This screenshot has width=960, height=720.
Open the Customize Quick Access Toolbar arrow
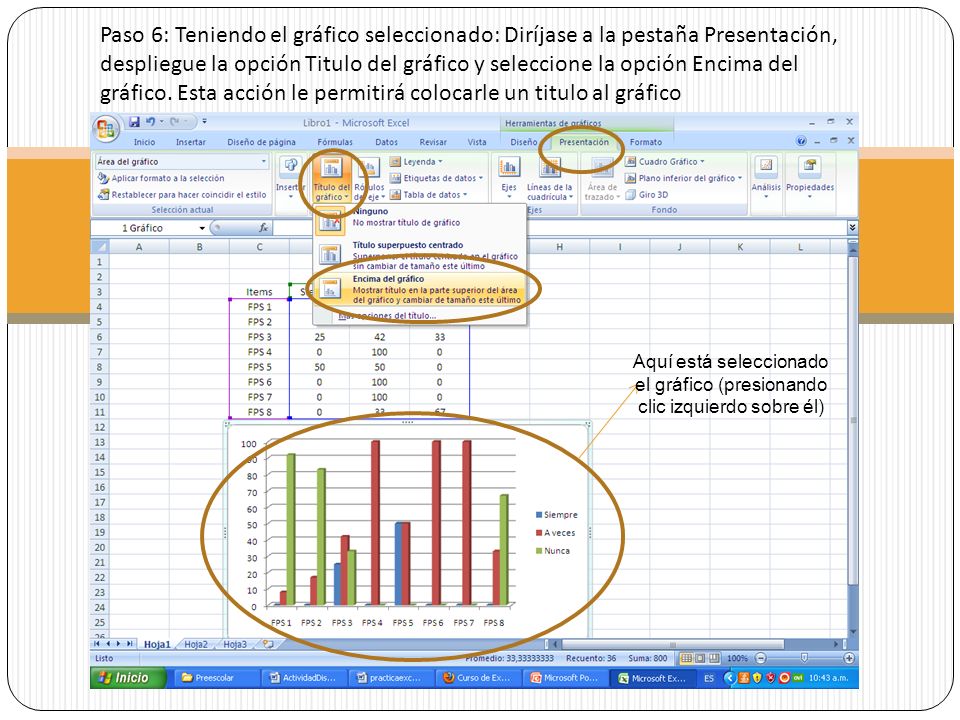[x=204, y=122]
